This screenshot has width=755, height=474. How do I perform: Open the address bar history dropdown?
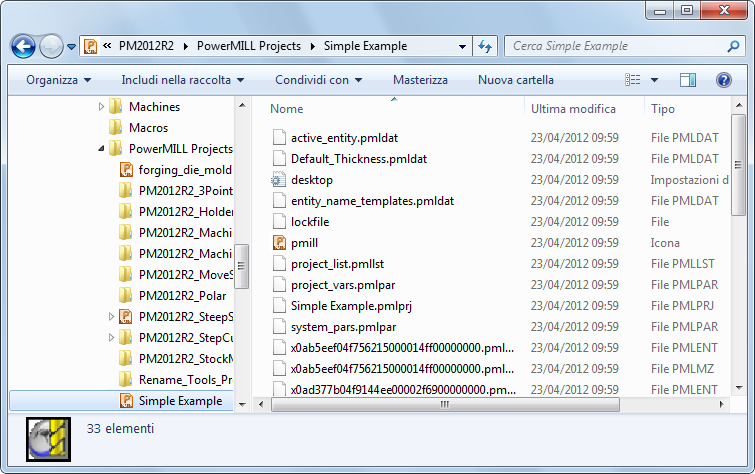pyautogui.click(x=462, y=47)
